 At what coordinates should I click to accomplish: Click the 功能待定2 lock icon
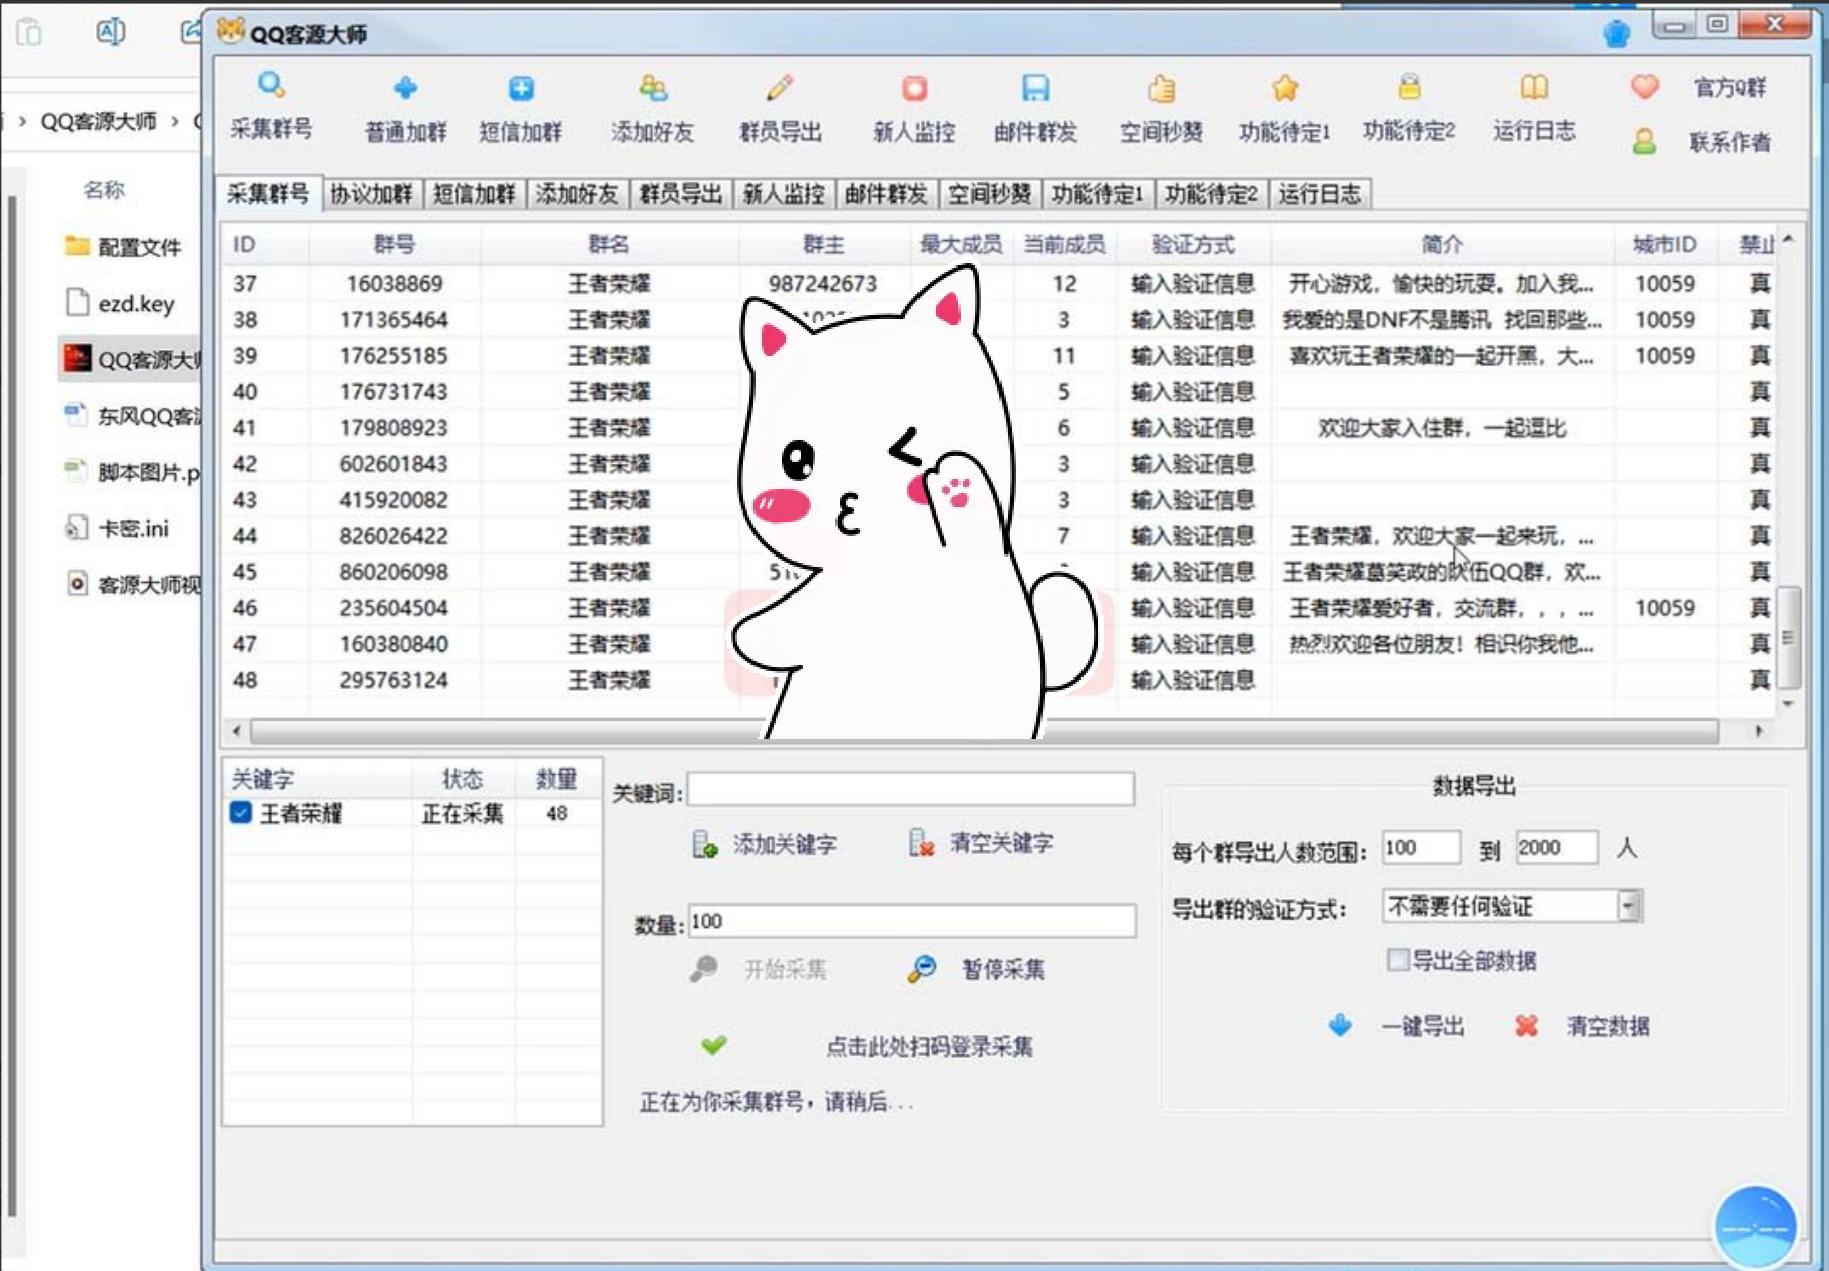1409,86
